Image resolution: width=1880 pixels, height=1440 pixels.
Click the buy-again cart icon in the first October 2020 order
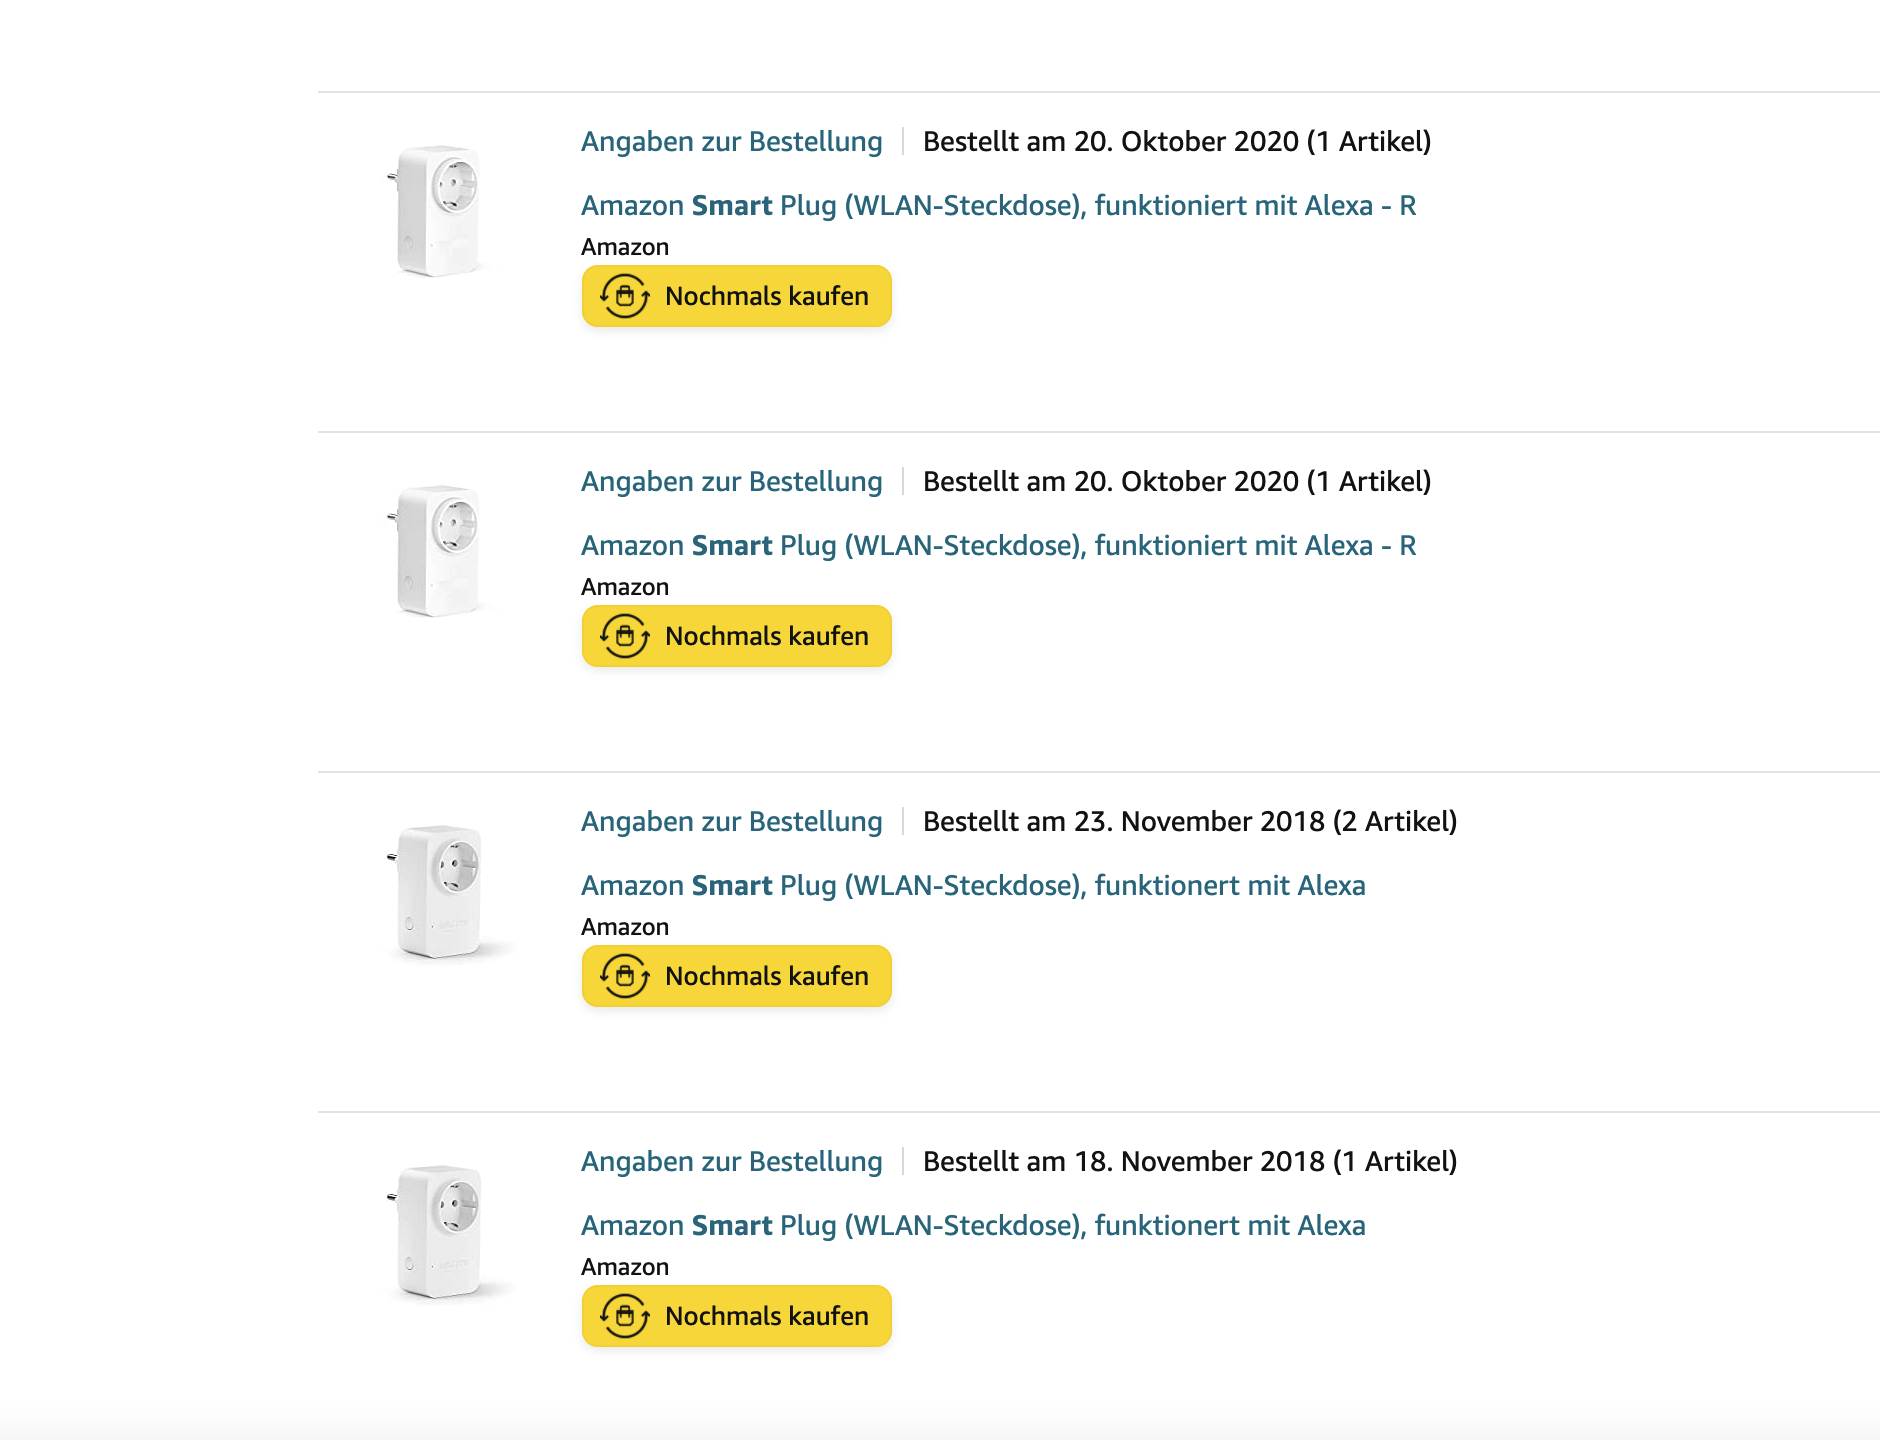point(625,296)
